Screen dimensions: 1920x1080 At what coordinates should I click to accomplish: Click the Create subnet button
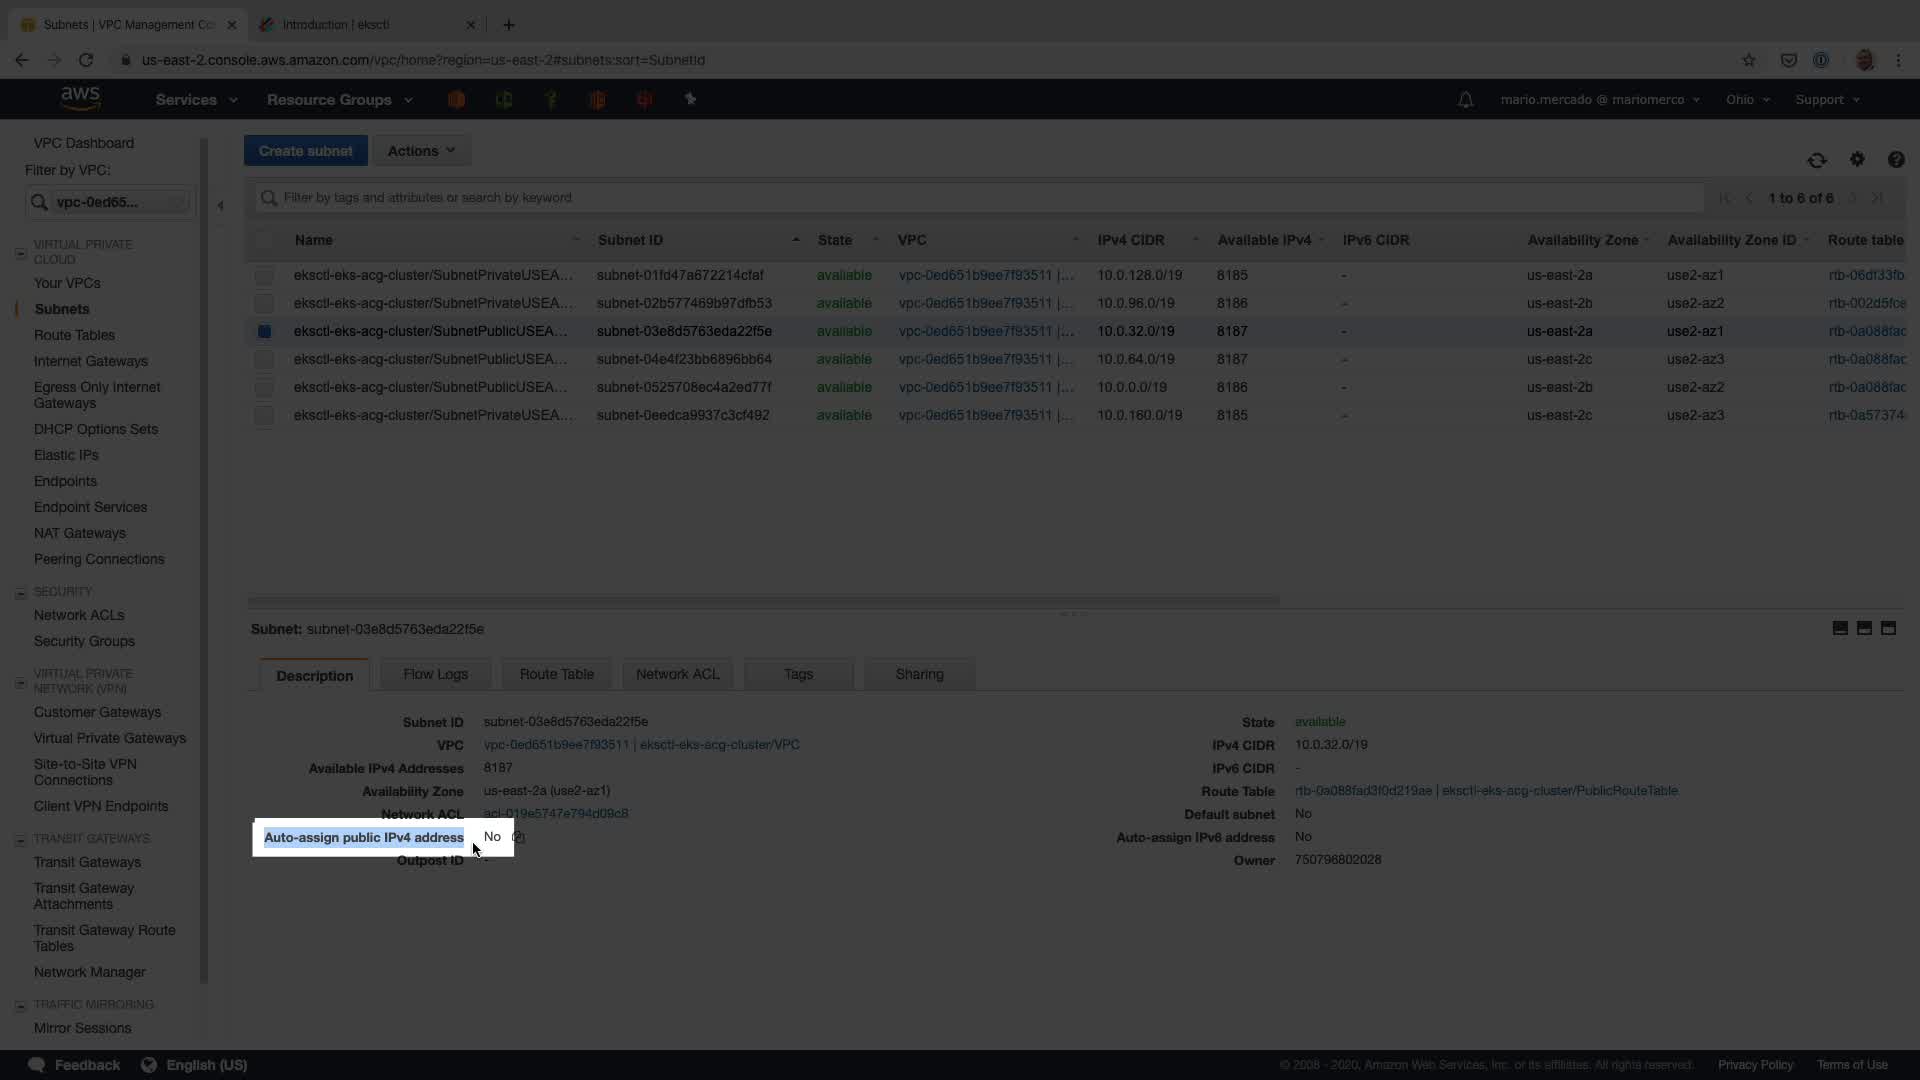(x=305, y=151)
